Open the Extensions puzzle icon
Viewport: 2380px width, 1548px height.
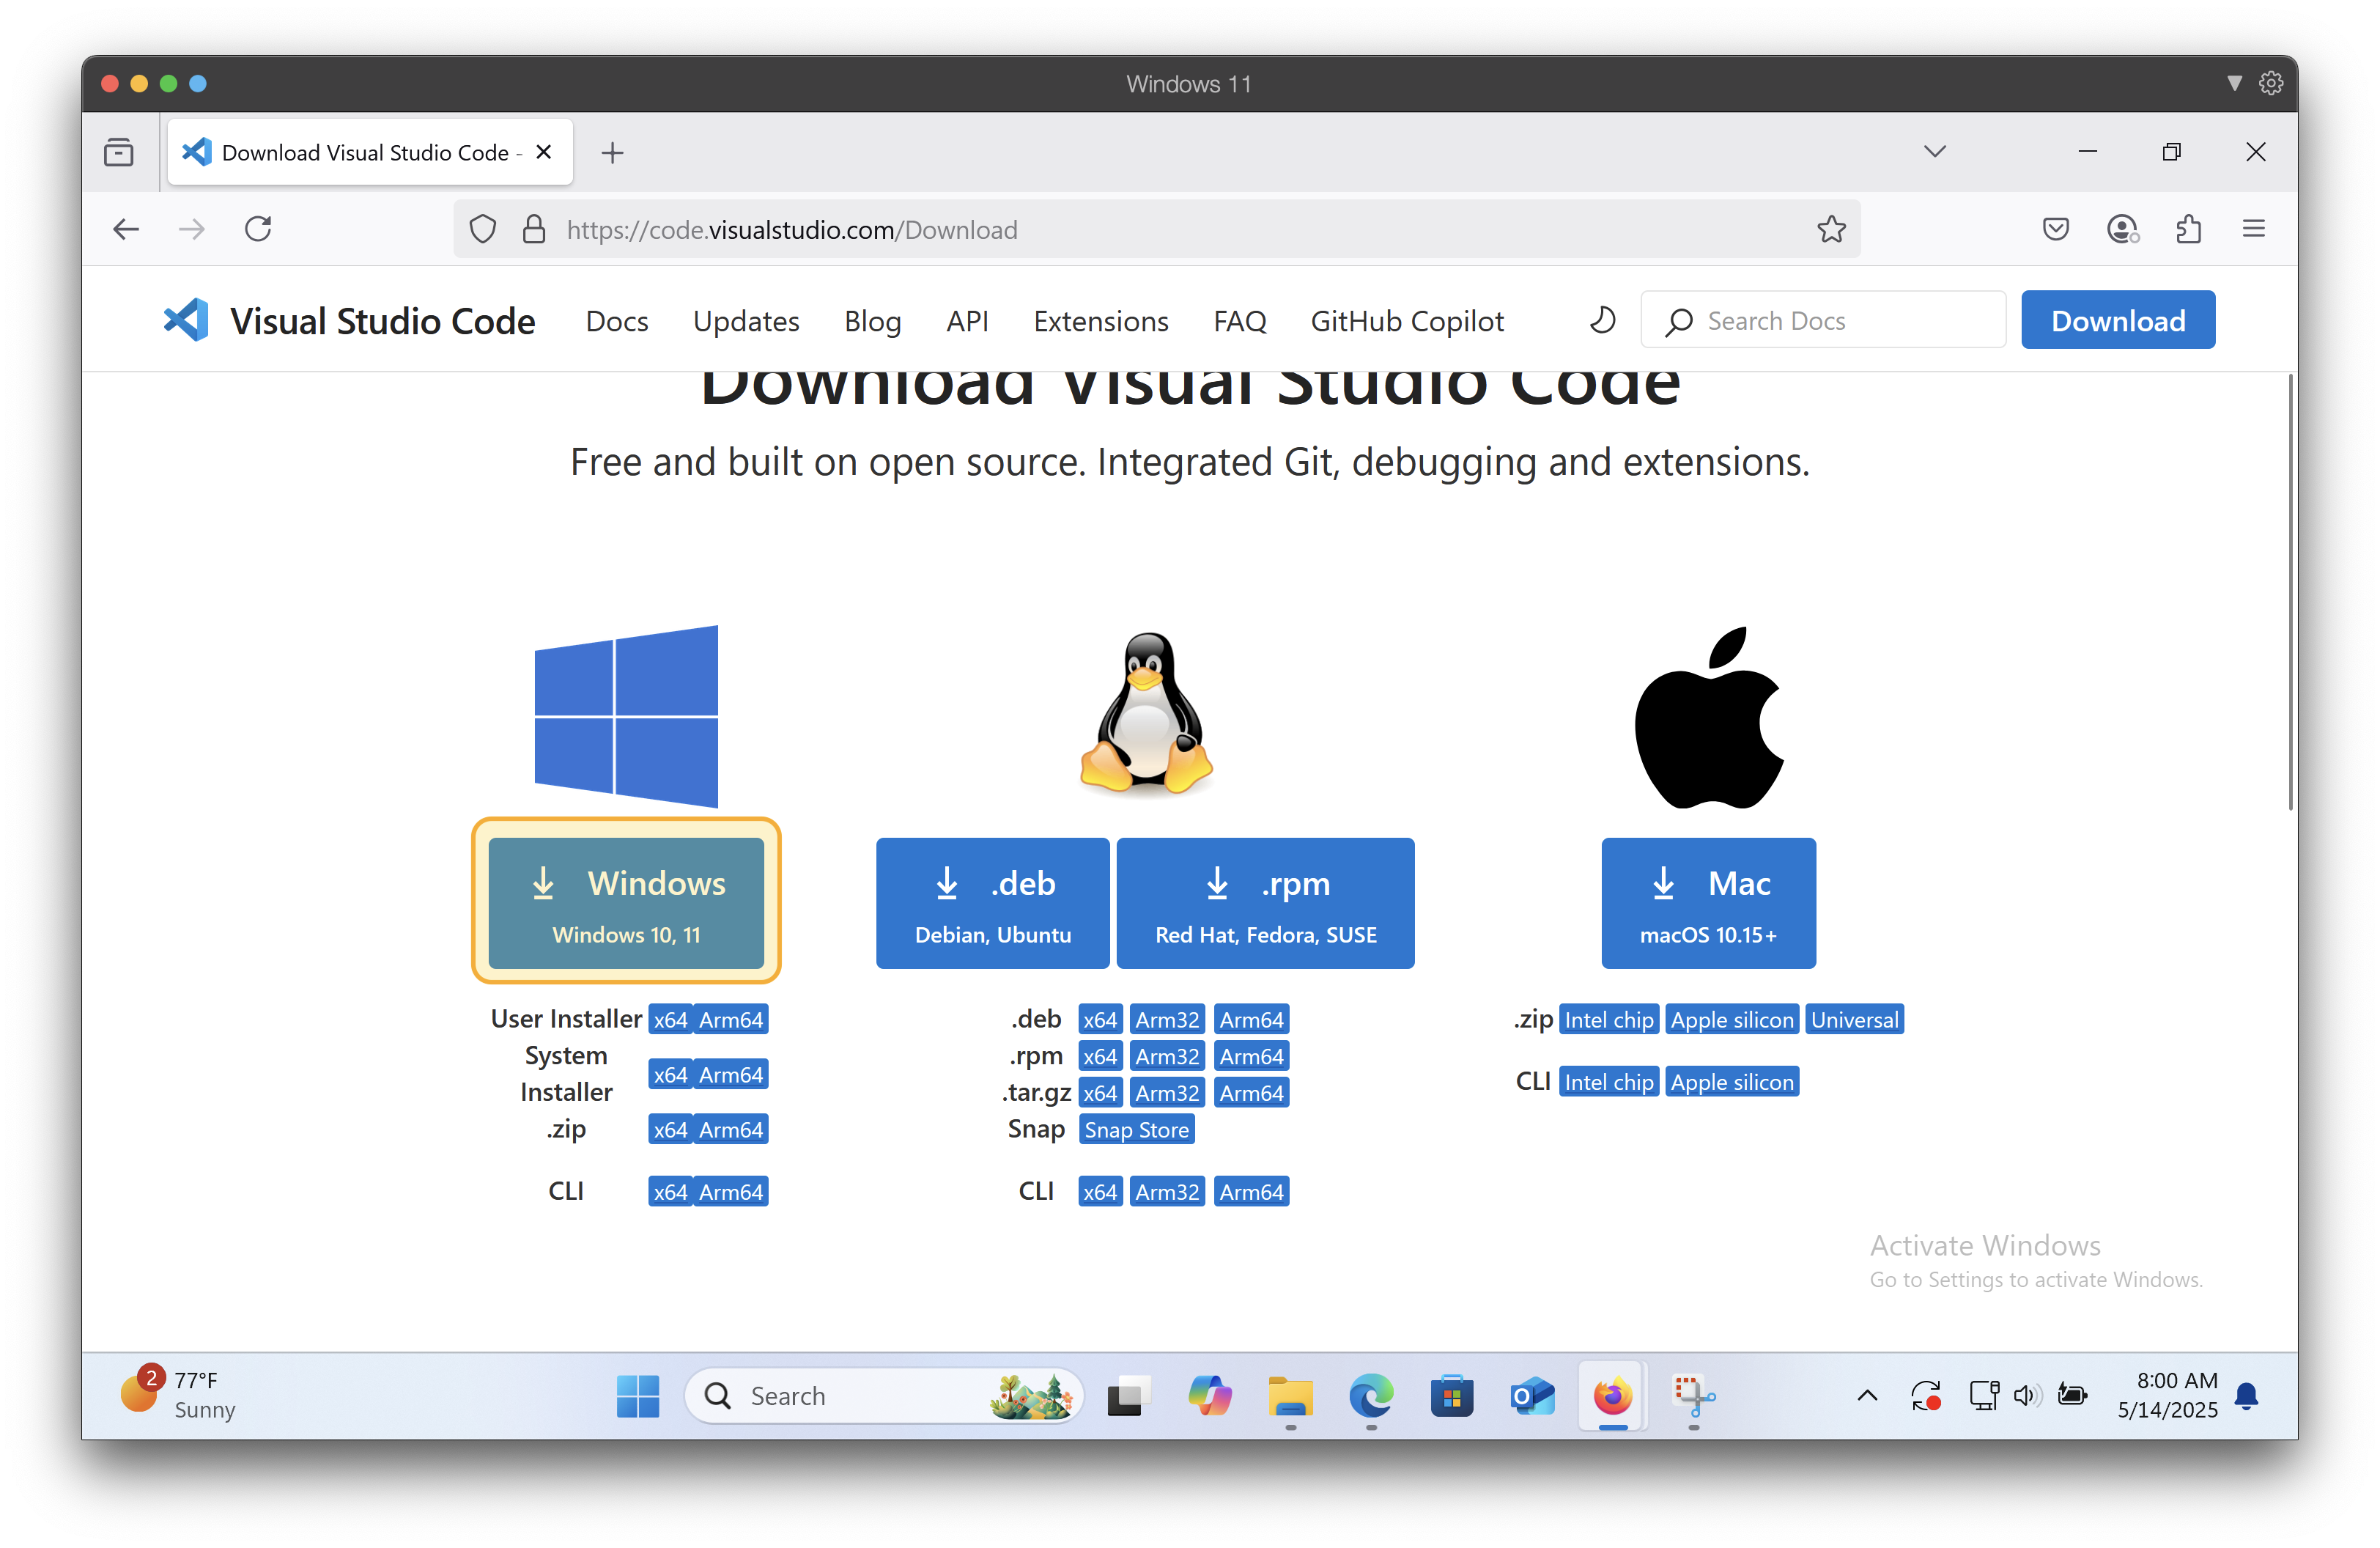coord(2188,229)
